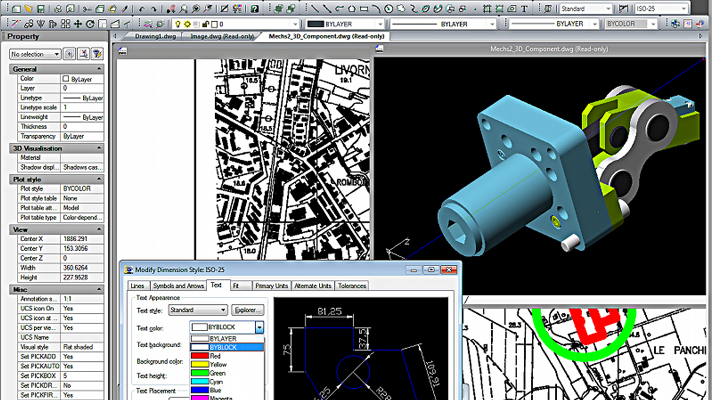Image resolution: width=712 pixels, height=400 pixels.
Task: Click the layer light bulb on/off icon
Action: [x=178, y=22]
